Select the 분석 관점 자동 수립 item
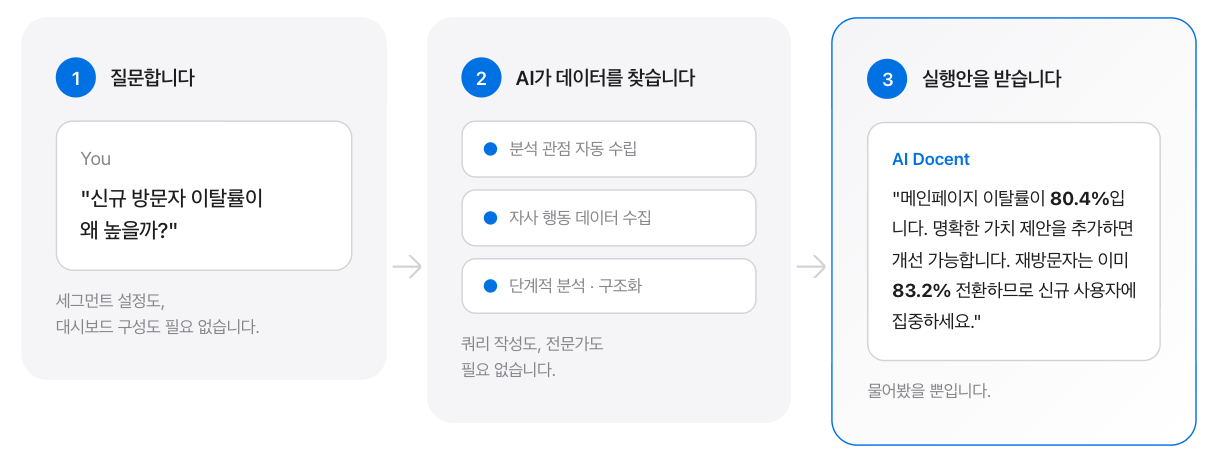 (x=608, y=149)
